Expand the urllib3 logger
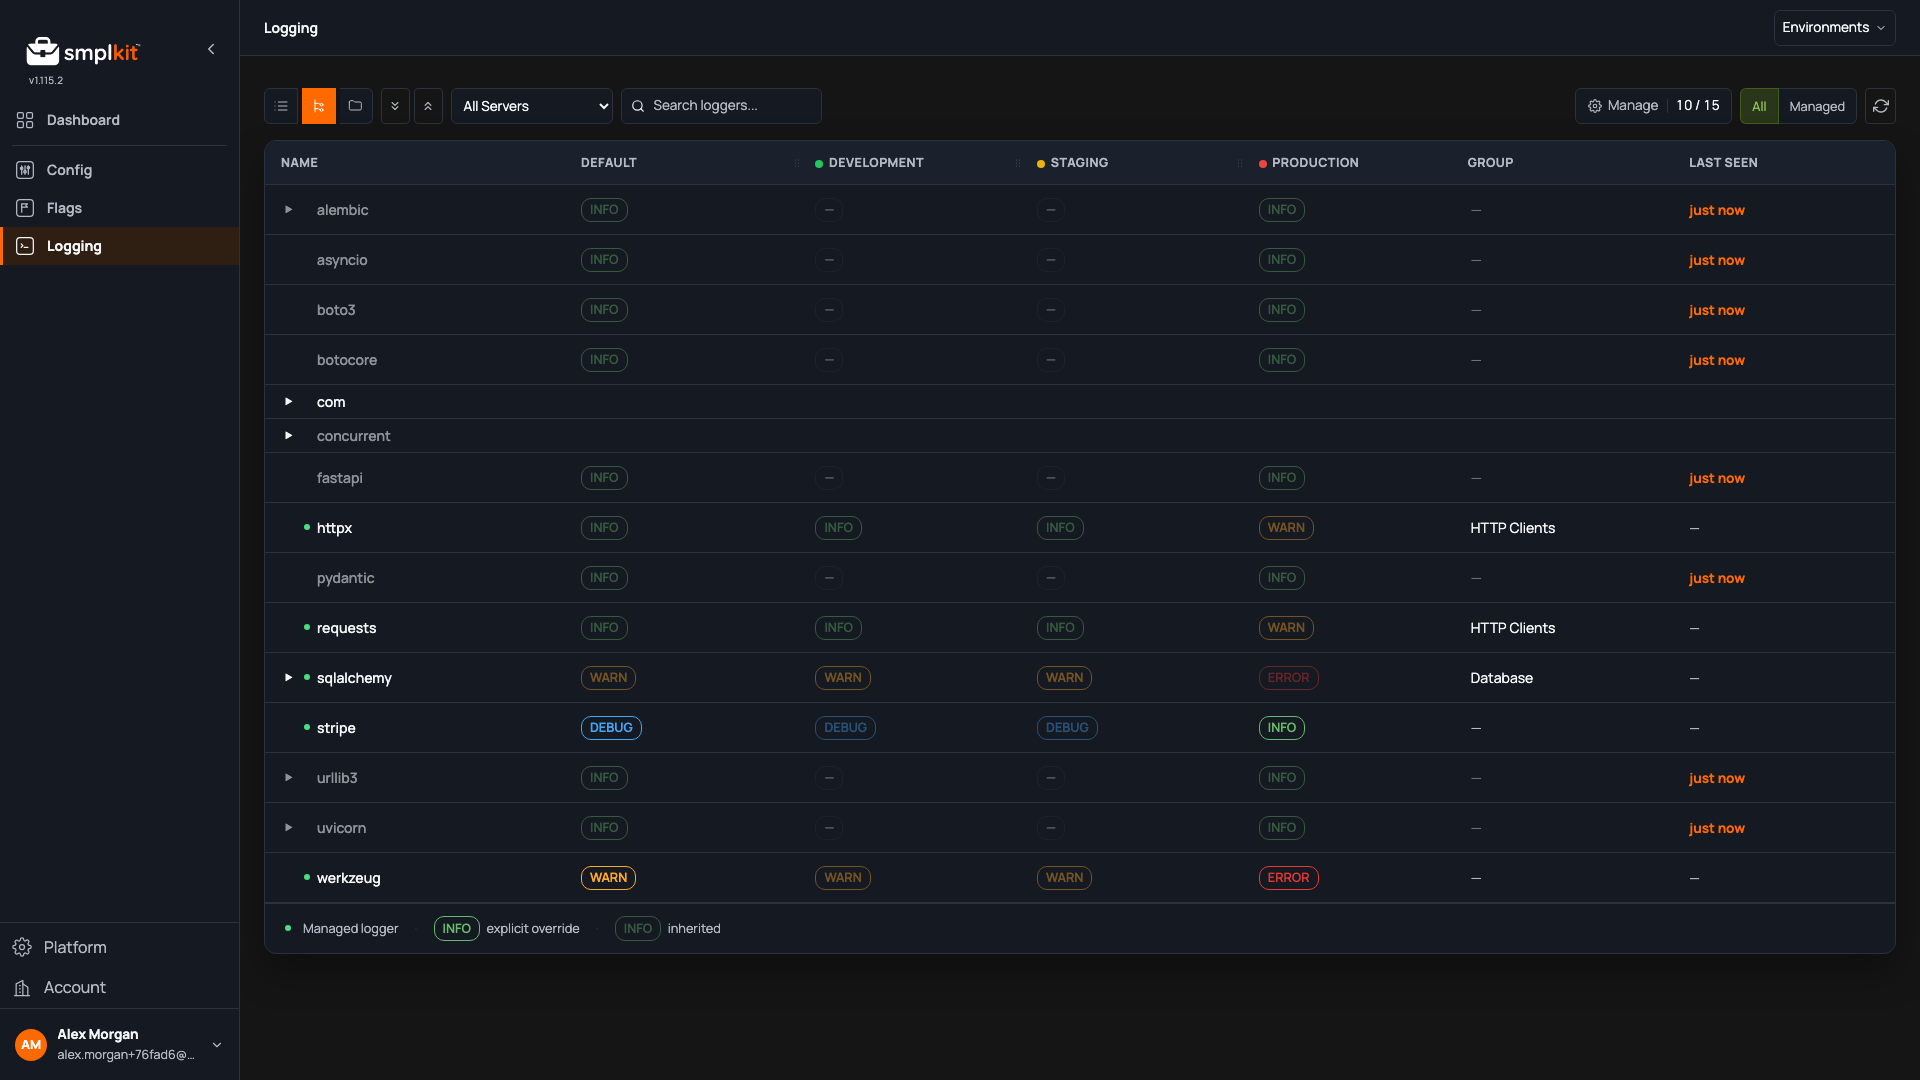Screen dimensions: 1920x1080 (289, 778)
